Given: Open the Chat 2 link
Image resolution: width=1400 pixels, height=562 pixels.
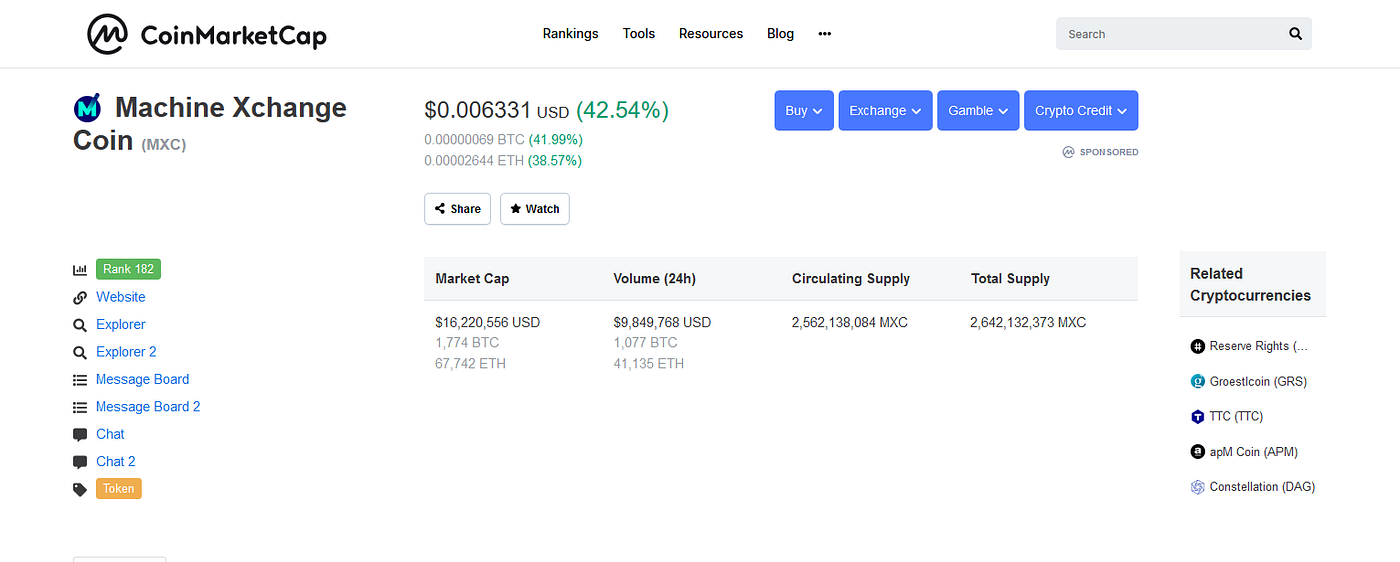Looking at the screenshot, I should [x=116, y=462].
